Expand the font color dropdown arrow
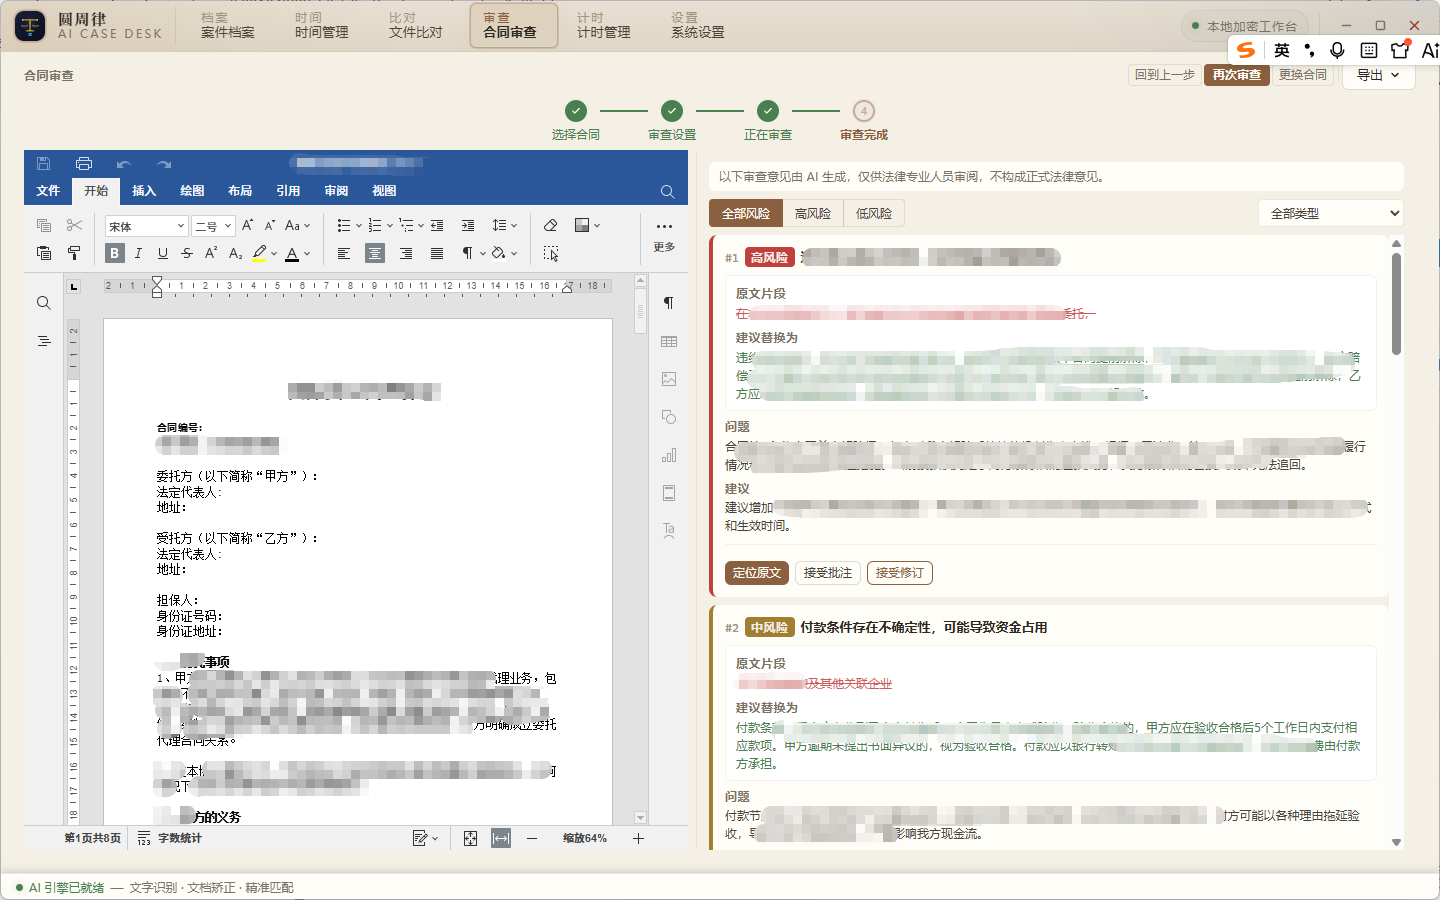This screenshot has height=900, width=1440. tap(307, 254)
